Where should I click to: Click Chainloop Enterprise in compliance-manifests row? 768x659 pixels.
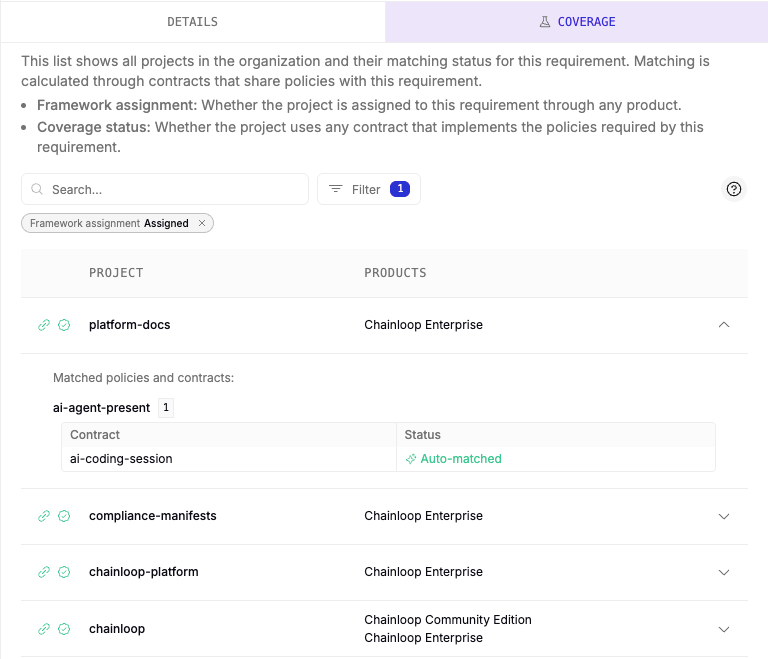[423, 516]
